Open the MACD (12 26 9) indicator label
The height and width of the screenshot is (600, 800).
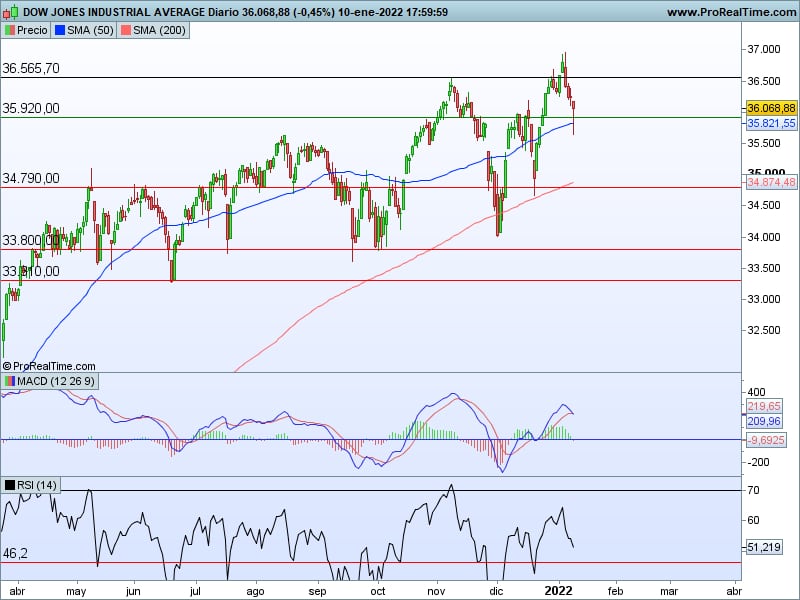pyautogui.click(x=49, y=381)
